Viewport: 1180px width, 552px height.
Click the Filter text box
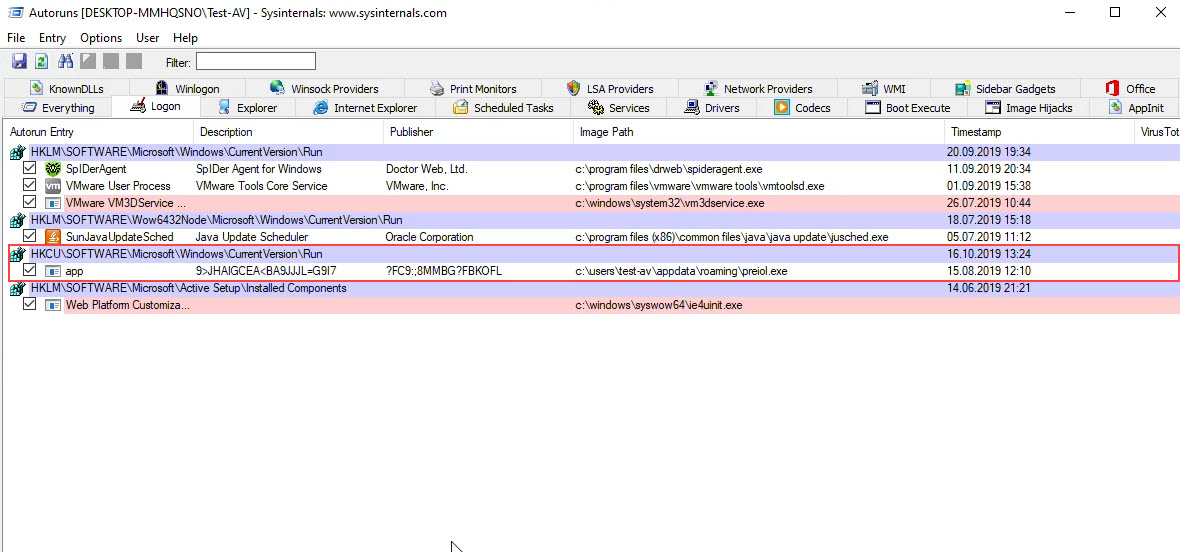[255, 62]
